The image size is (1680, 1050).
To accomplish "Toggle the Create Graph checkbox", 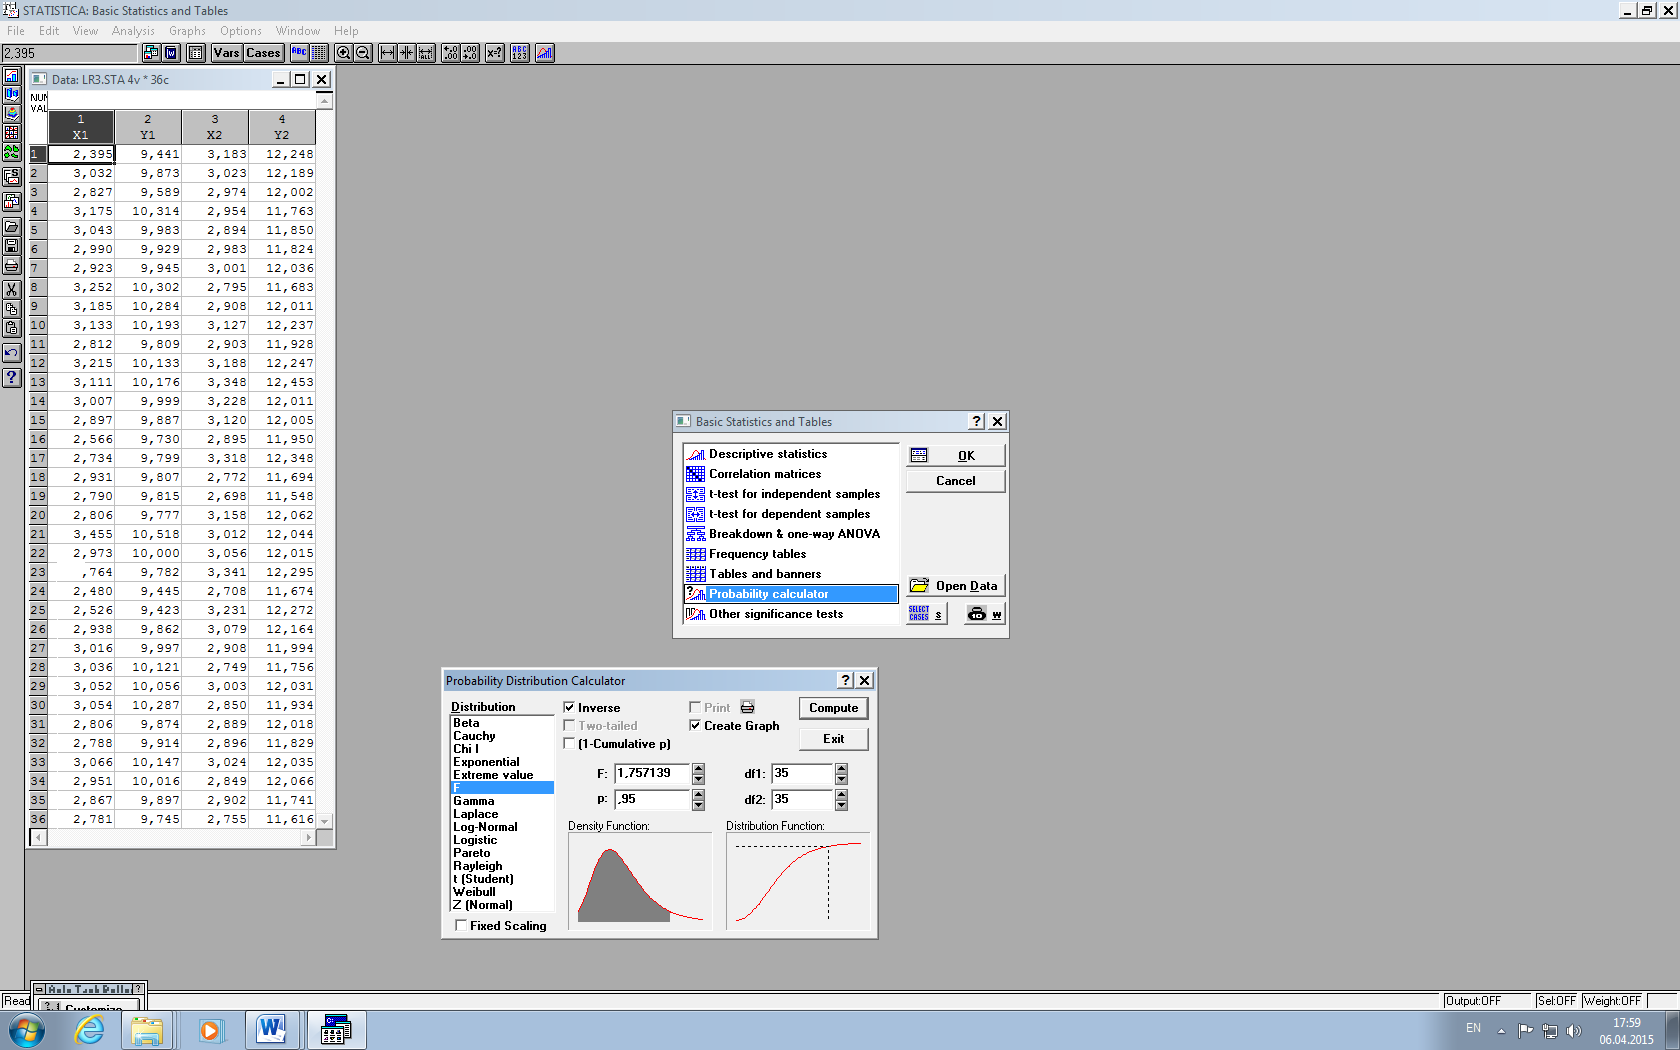I will coord(695,725).
